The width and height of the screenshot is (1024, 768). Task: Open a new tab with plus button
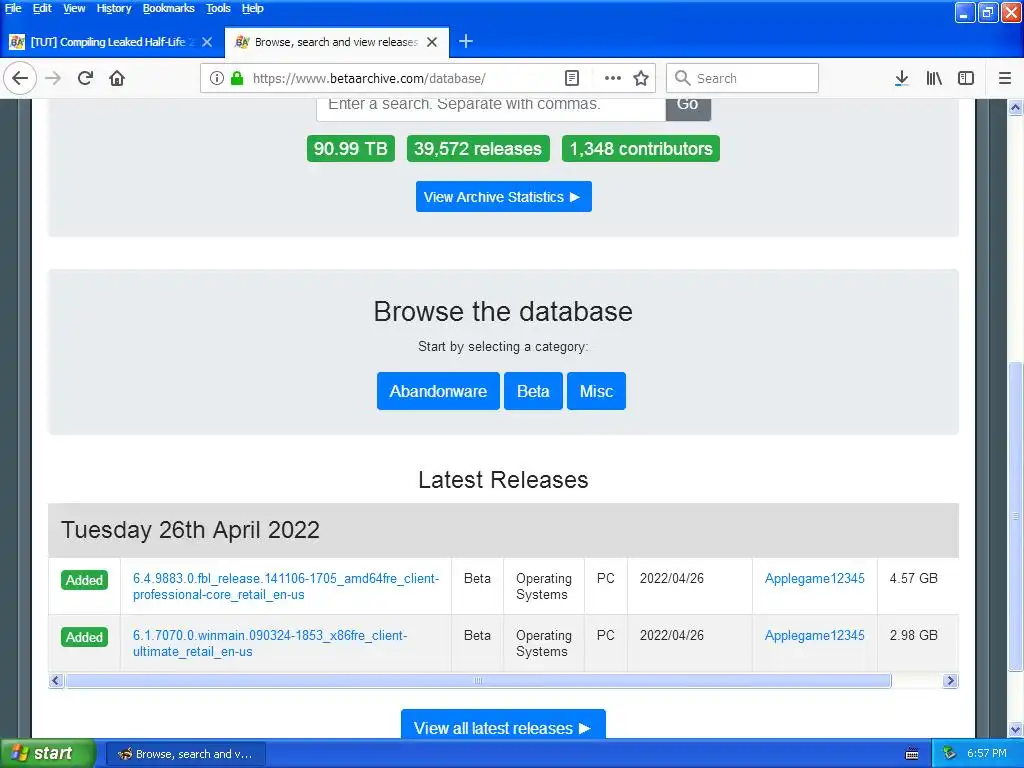[x=466, y=42]
